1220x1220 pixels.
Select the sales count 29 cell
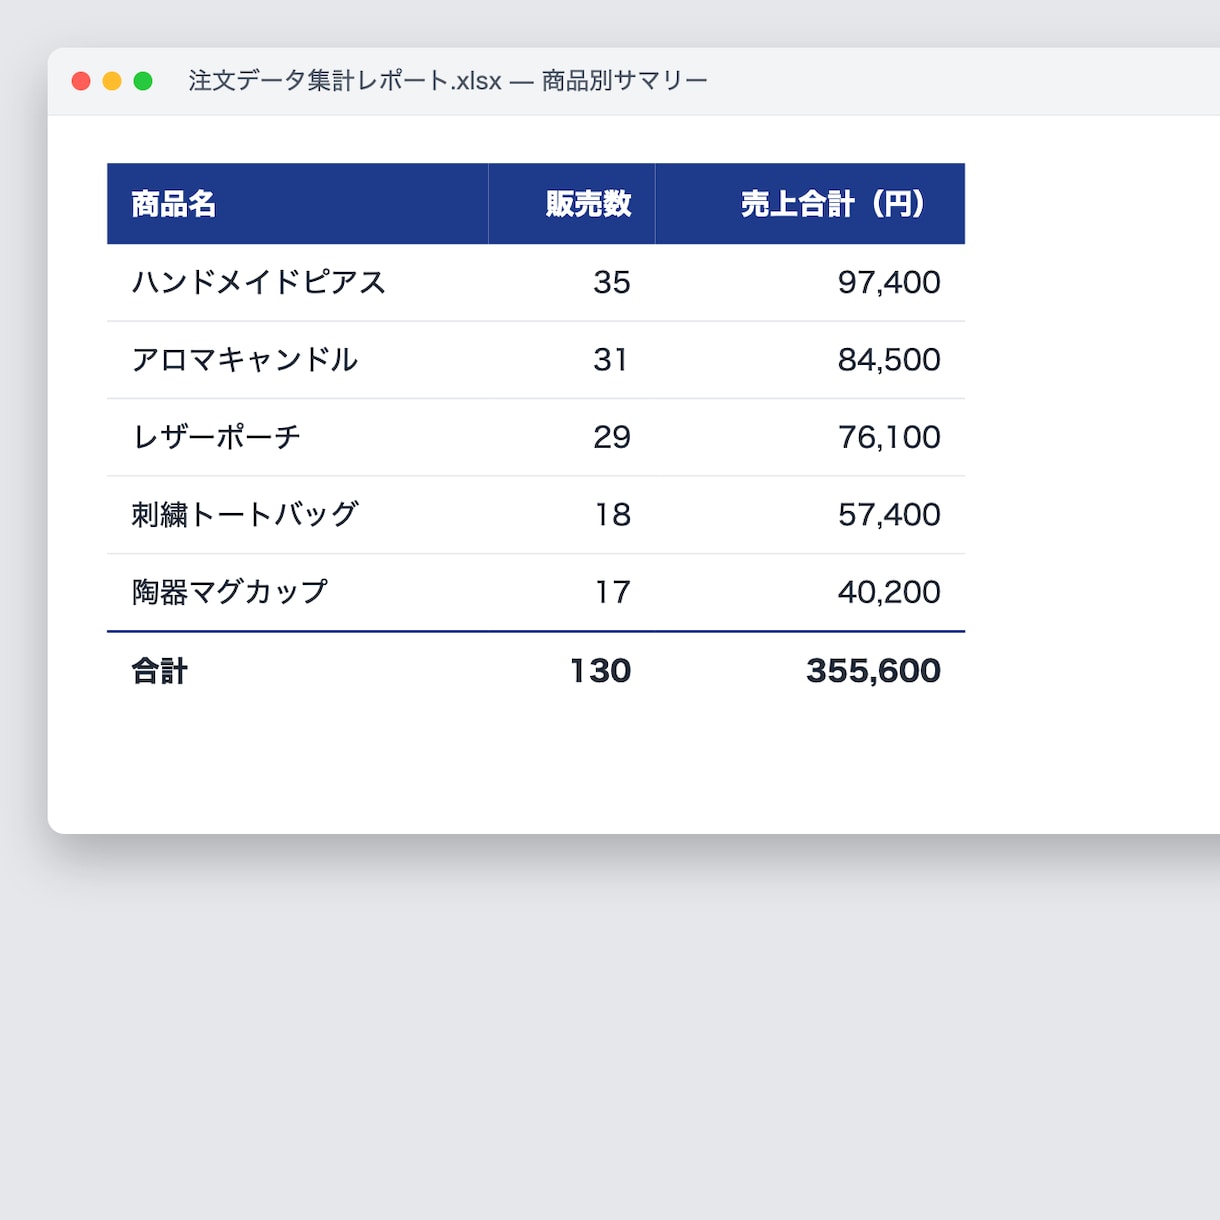coord(572,437)
